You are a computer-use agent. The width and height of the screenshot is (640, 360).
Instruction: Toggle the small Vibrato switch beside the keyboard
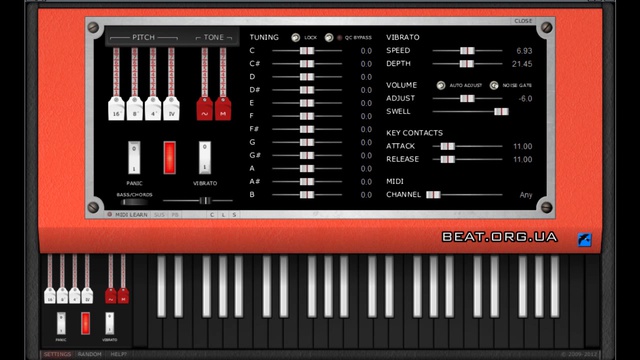pos(109,323)
